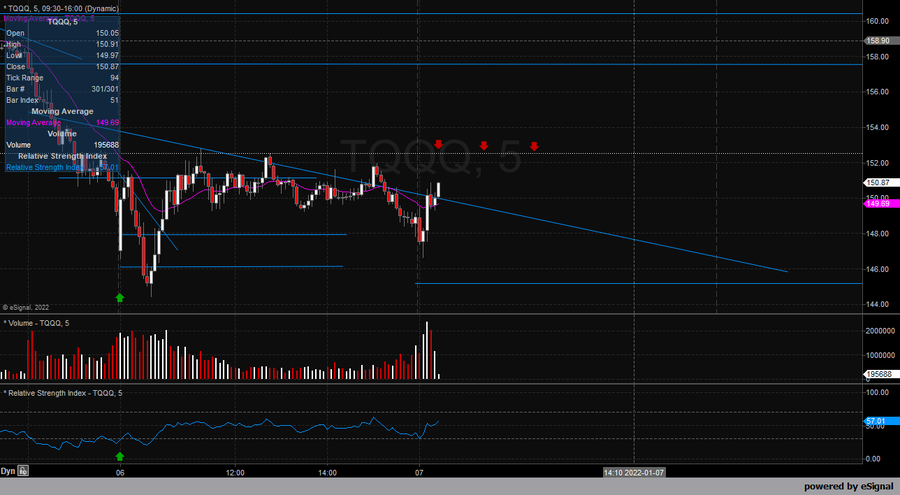Screen dimensions: 900x495
Task: Select the green up arrow in price pane
Action: coord(120,297)
